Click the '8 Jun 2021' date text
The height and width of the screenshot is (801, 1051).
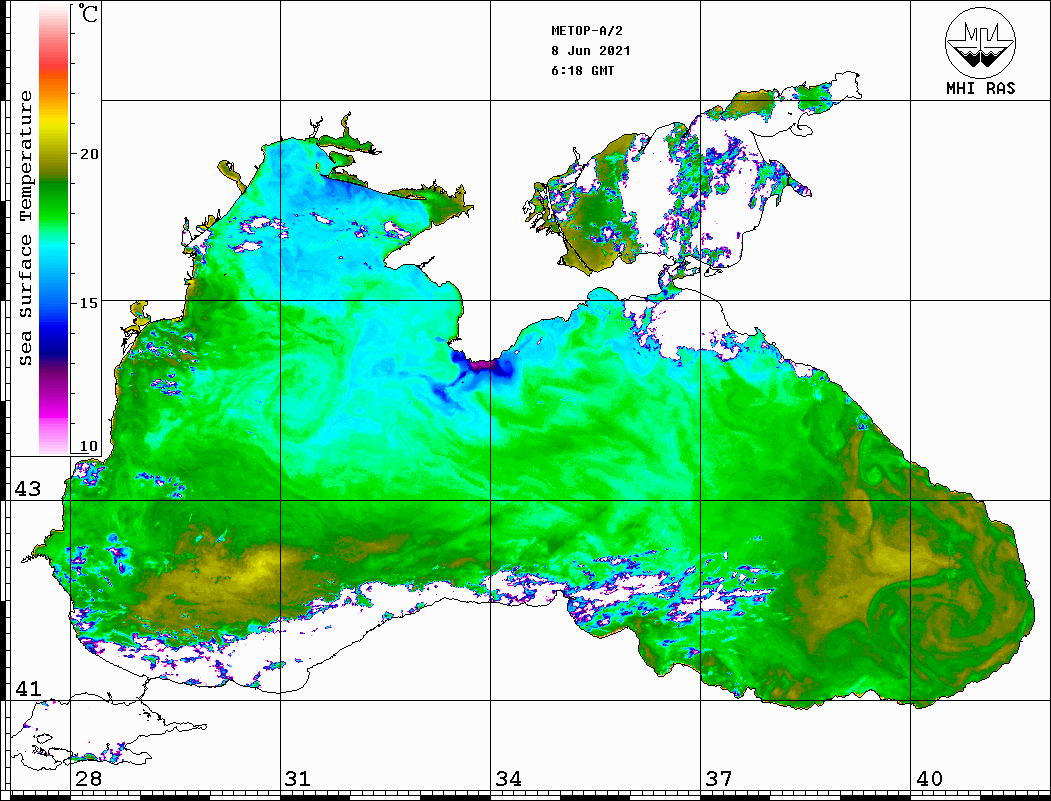pyautogui.click(x=591, y=51)
